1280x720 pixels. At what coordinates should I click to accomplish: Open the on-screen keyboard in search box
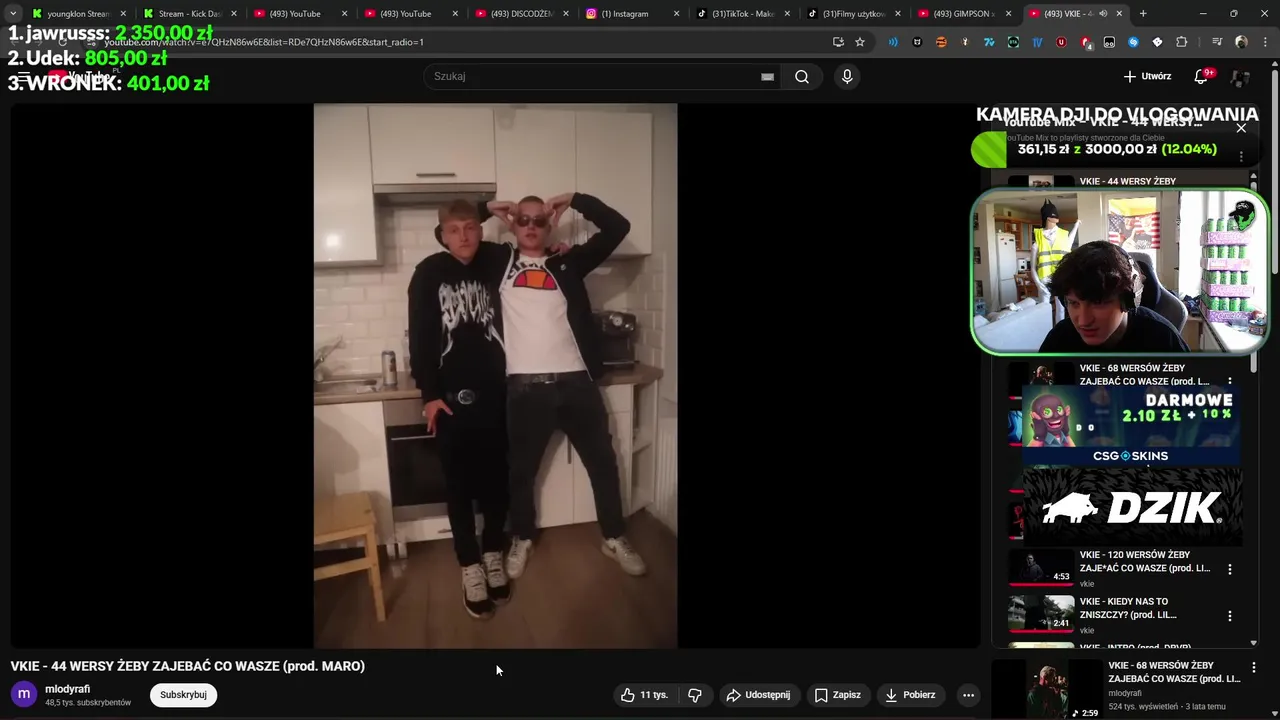coord(767,76)
